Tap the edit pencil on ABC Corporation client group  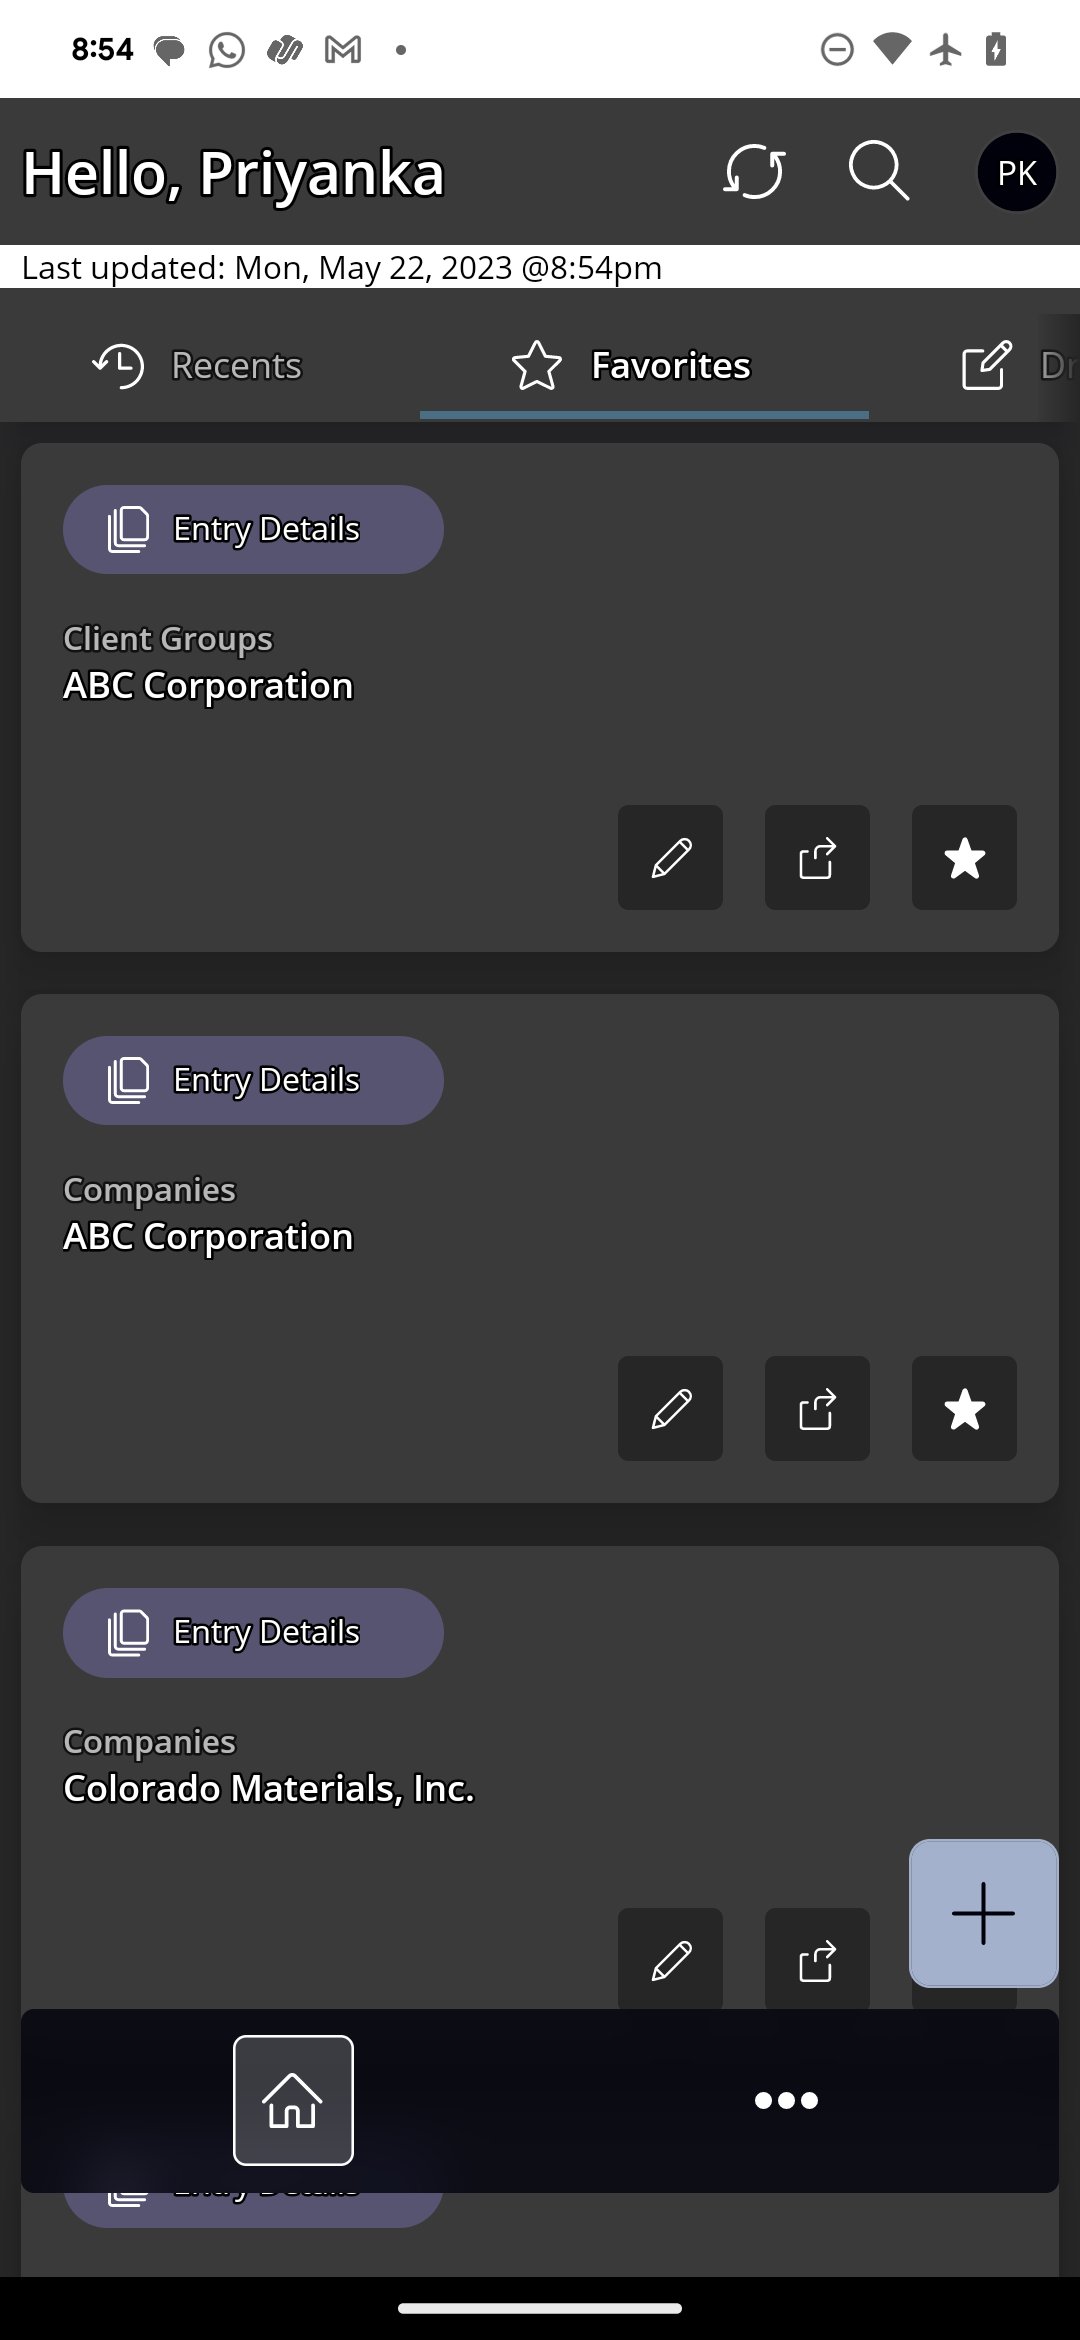669,858
